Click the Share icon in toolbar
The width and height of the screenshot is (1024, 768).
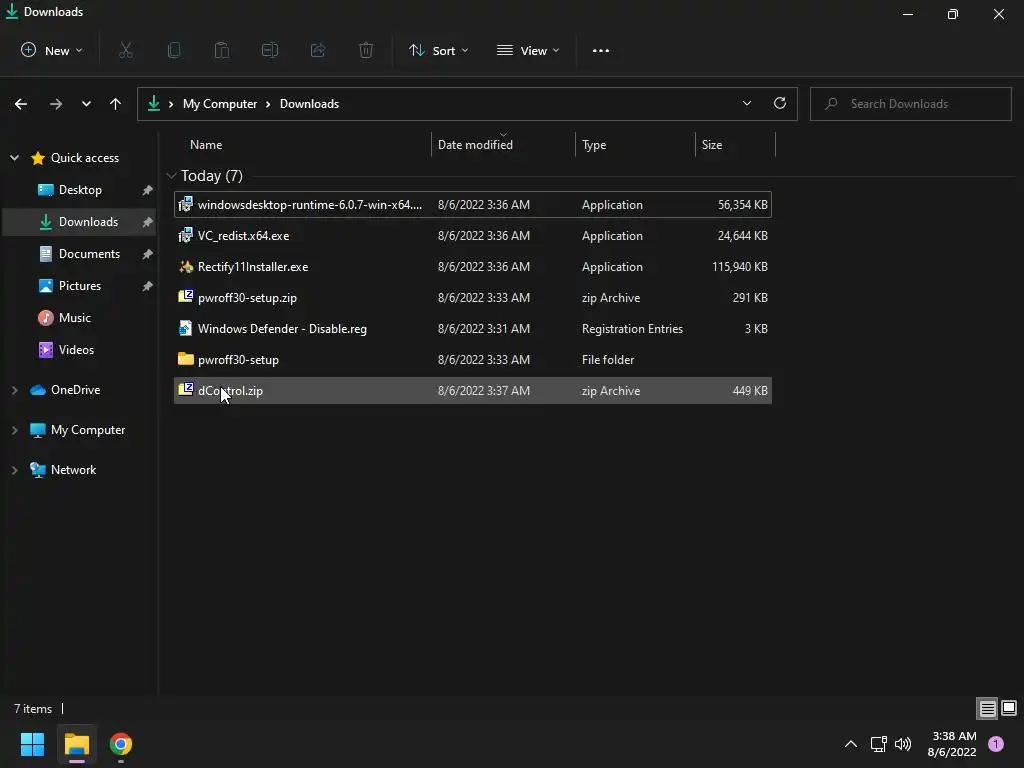[x=318, y=50]
